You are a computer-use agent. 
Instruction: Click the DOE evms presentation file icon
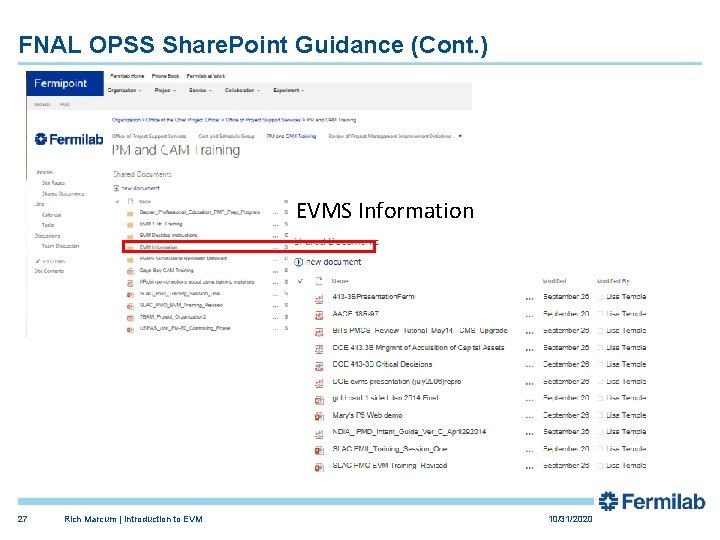319,383
